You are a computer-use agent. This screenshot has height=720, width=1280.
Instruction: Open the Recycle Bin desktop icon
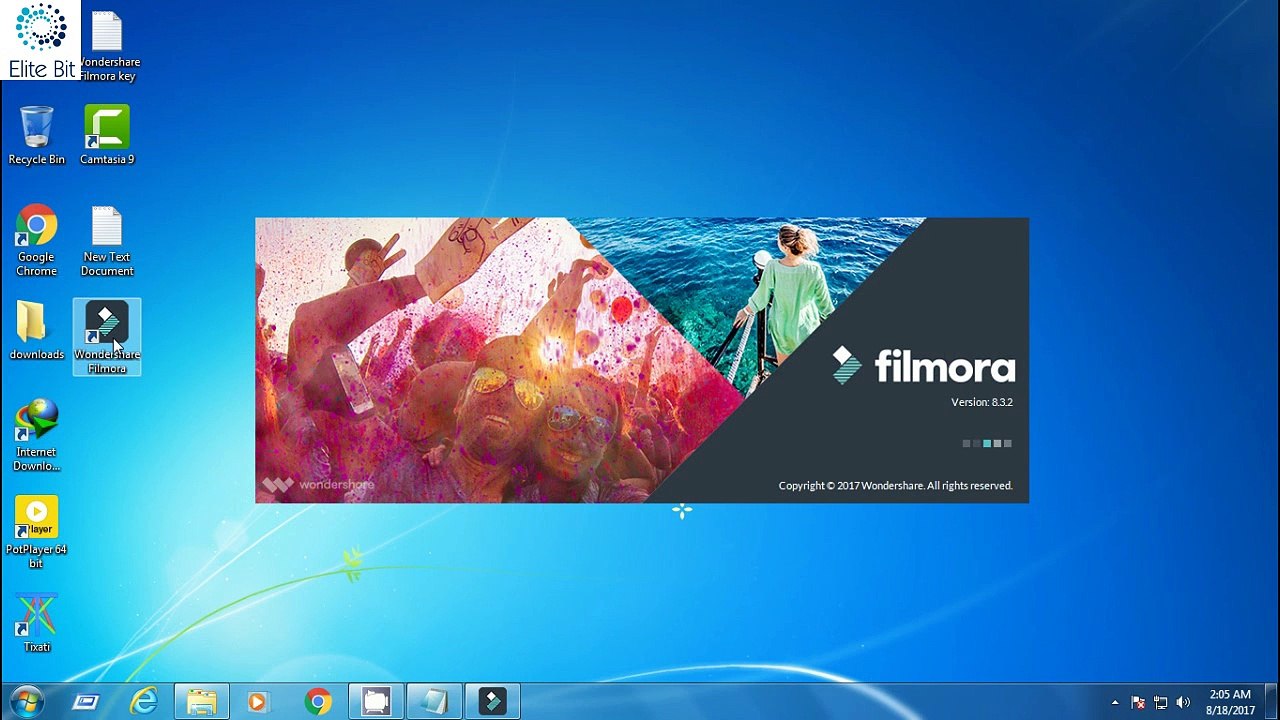(x=36, y=135)
